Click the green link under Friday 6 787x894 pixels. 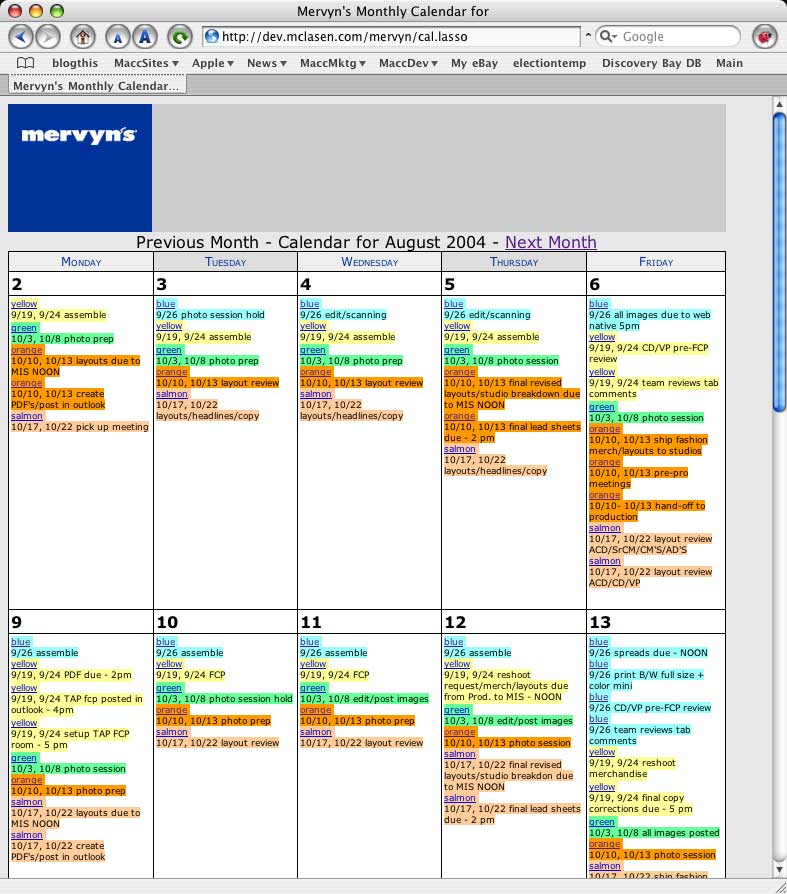pos(602,407)
